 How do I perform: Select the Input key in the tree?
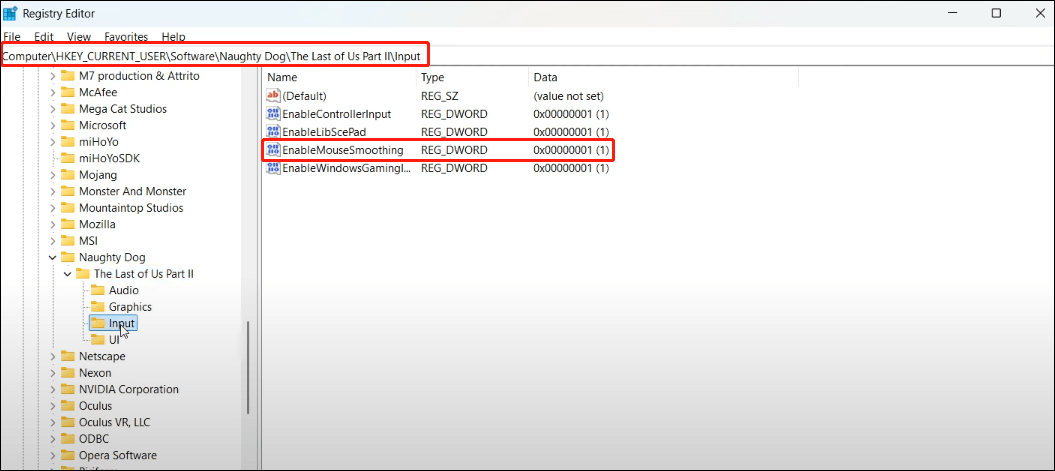pyautogui.click(x=122, y=324)
